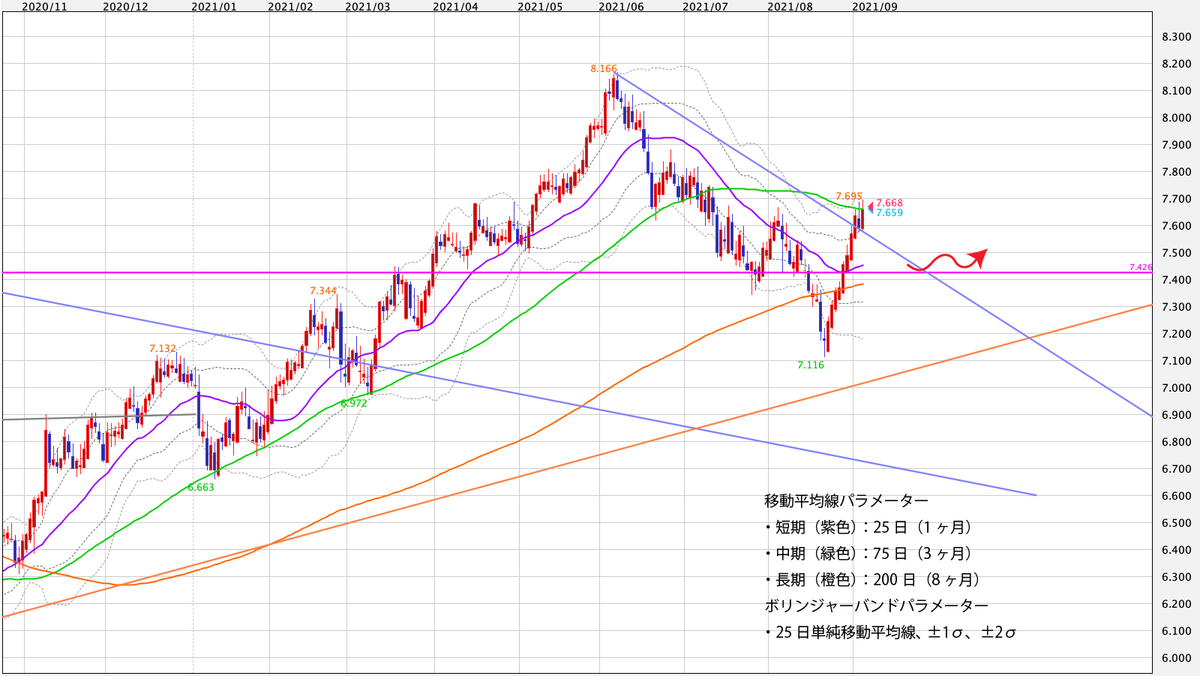Click the 6.800 price axis value
The image size is (1200, 676).
[x=1176, y=442]
